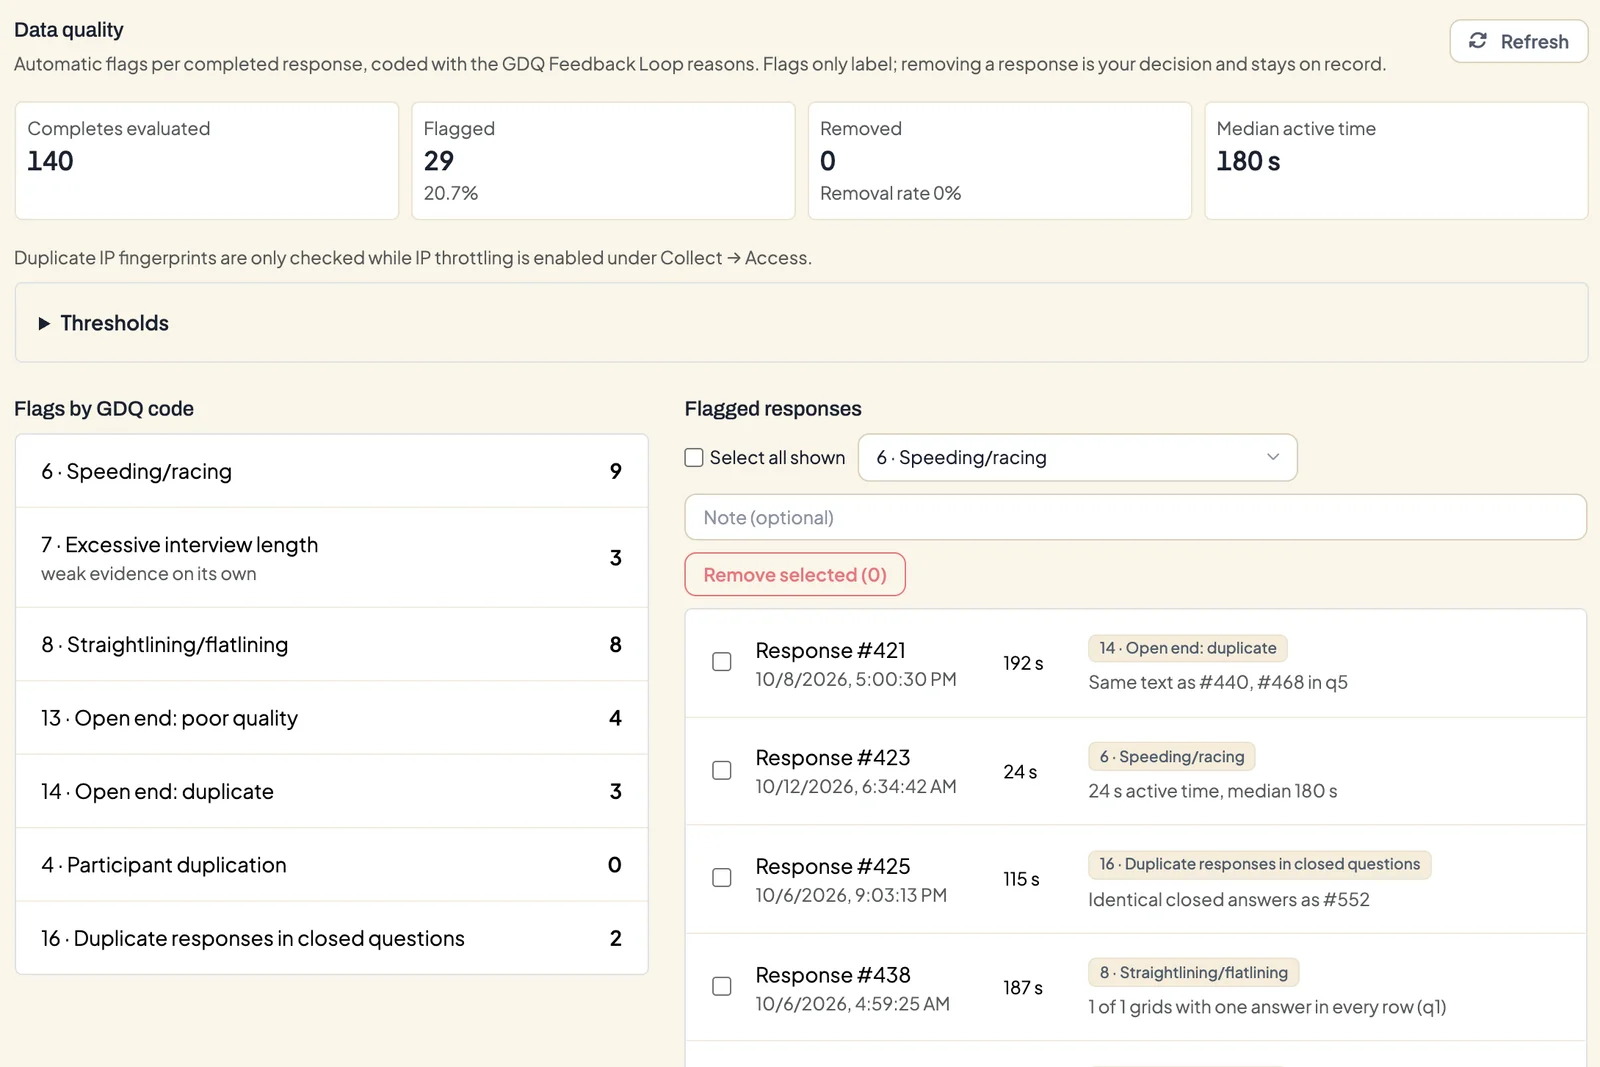1600x1067 pixels.
Task: Select 16 · Duplicate responses in closed questions row
Action: [331, 939]
